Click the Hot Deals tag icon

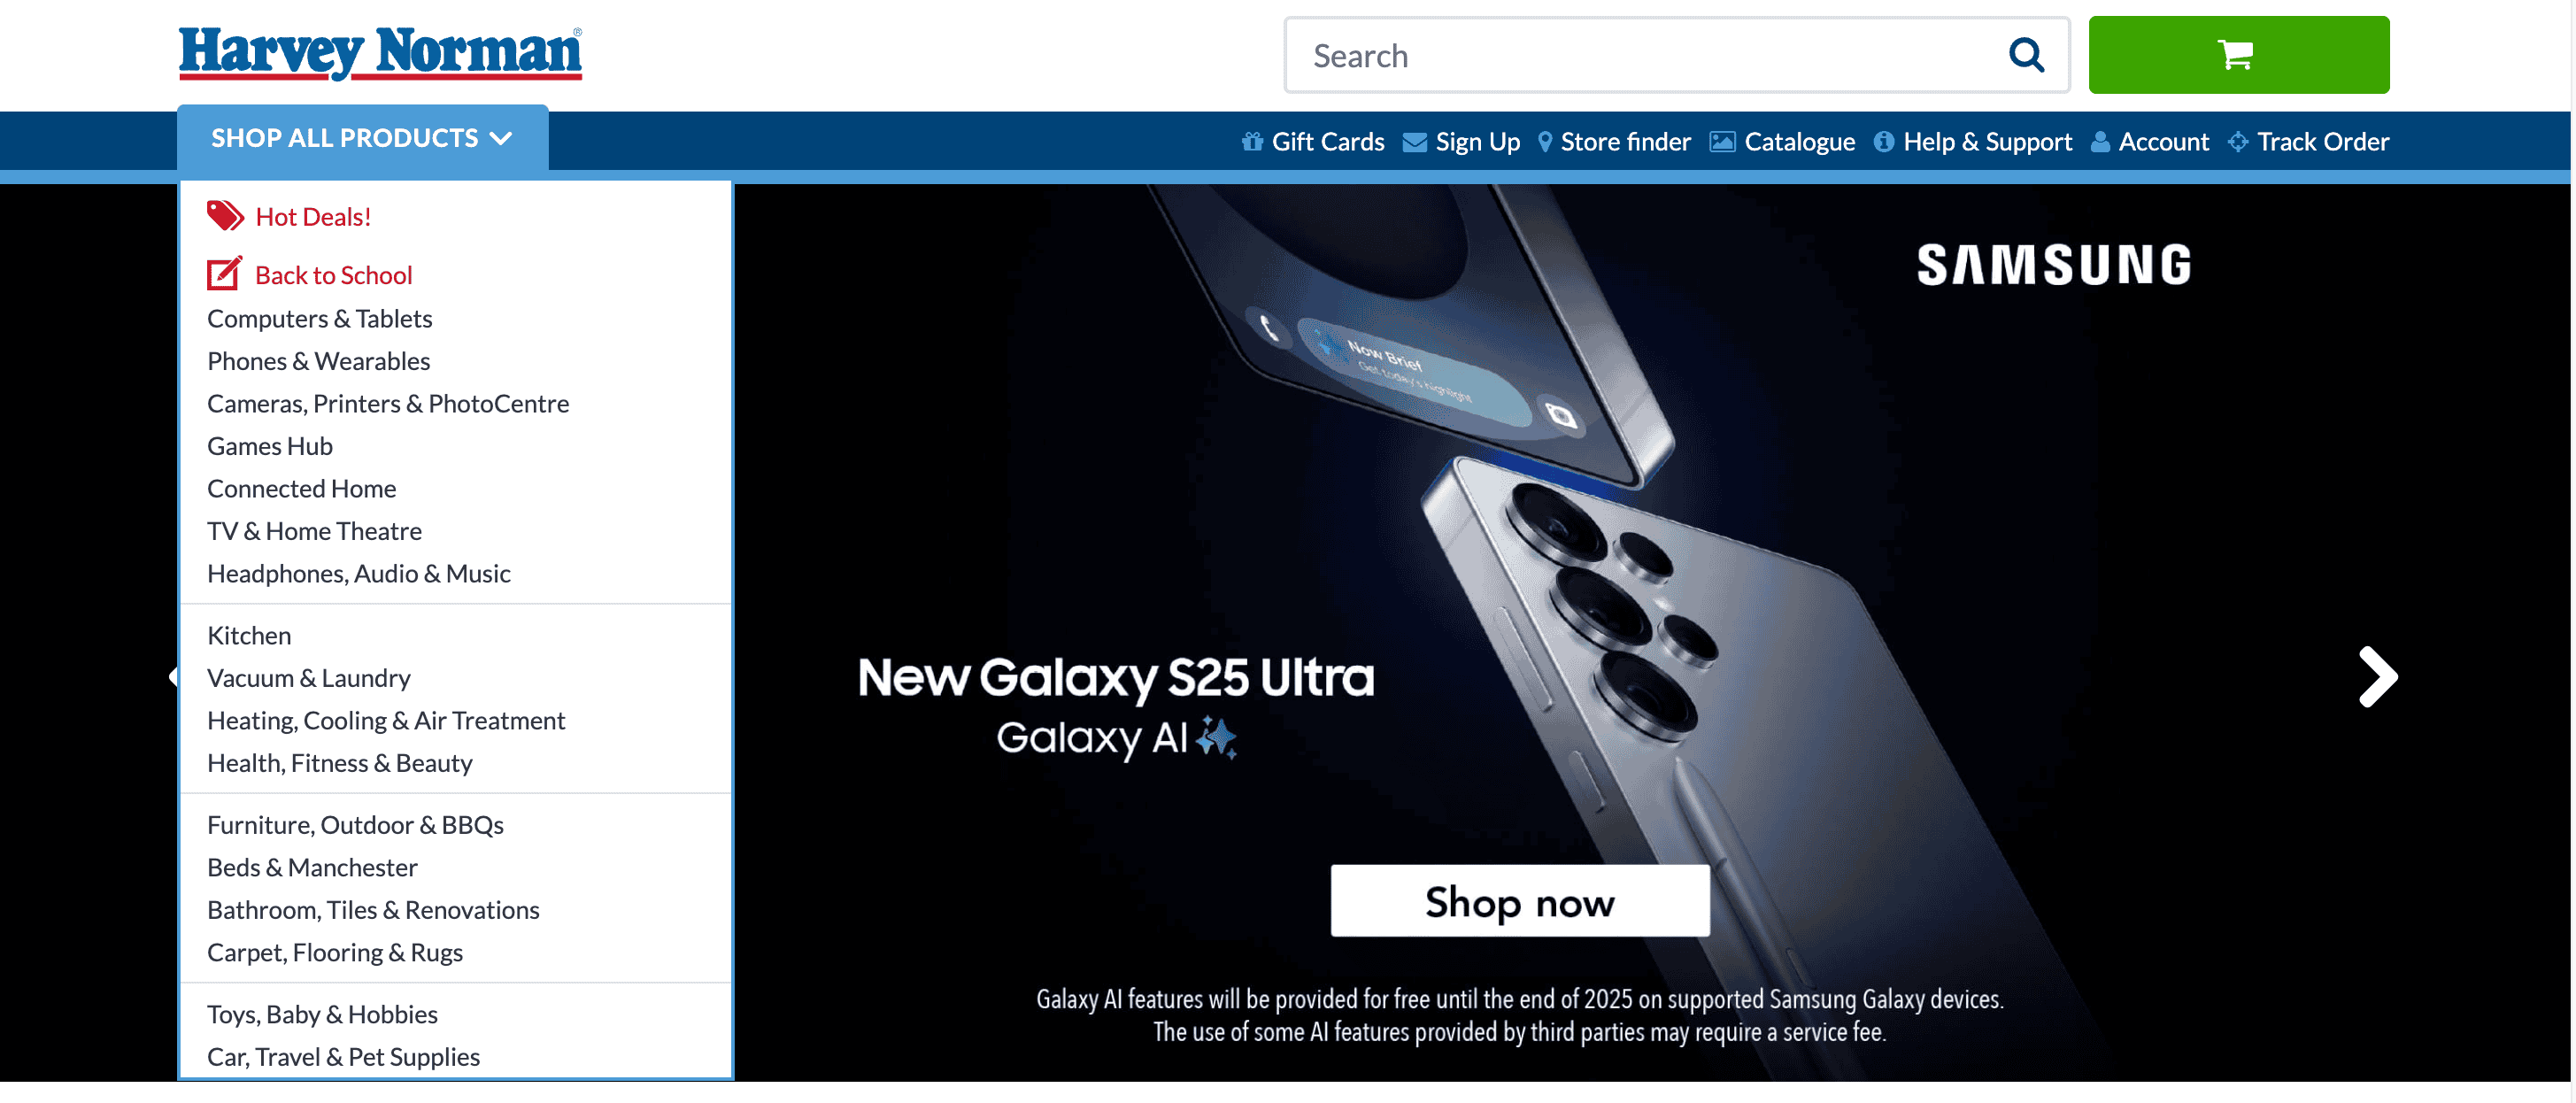coord(225,215)
